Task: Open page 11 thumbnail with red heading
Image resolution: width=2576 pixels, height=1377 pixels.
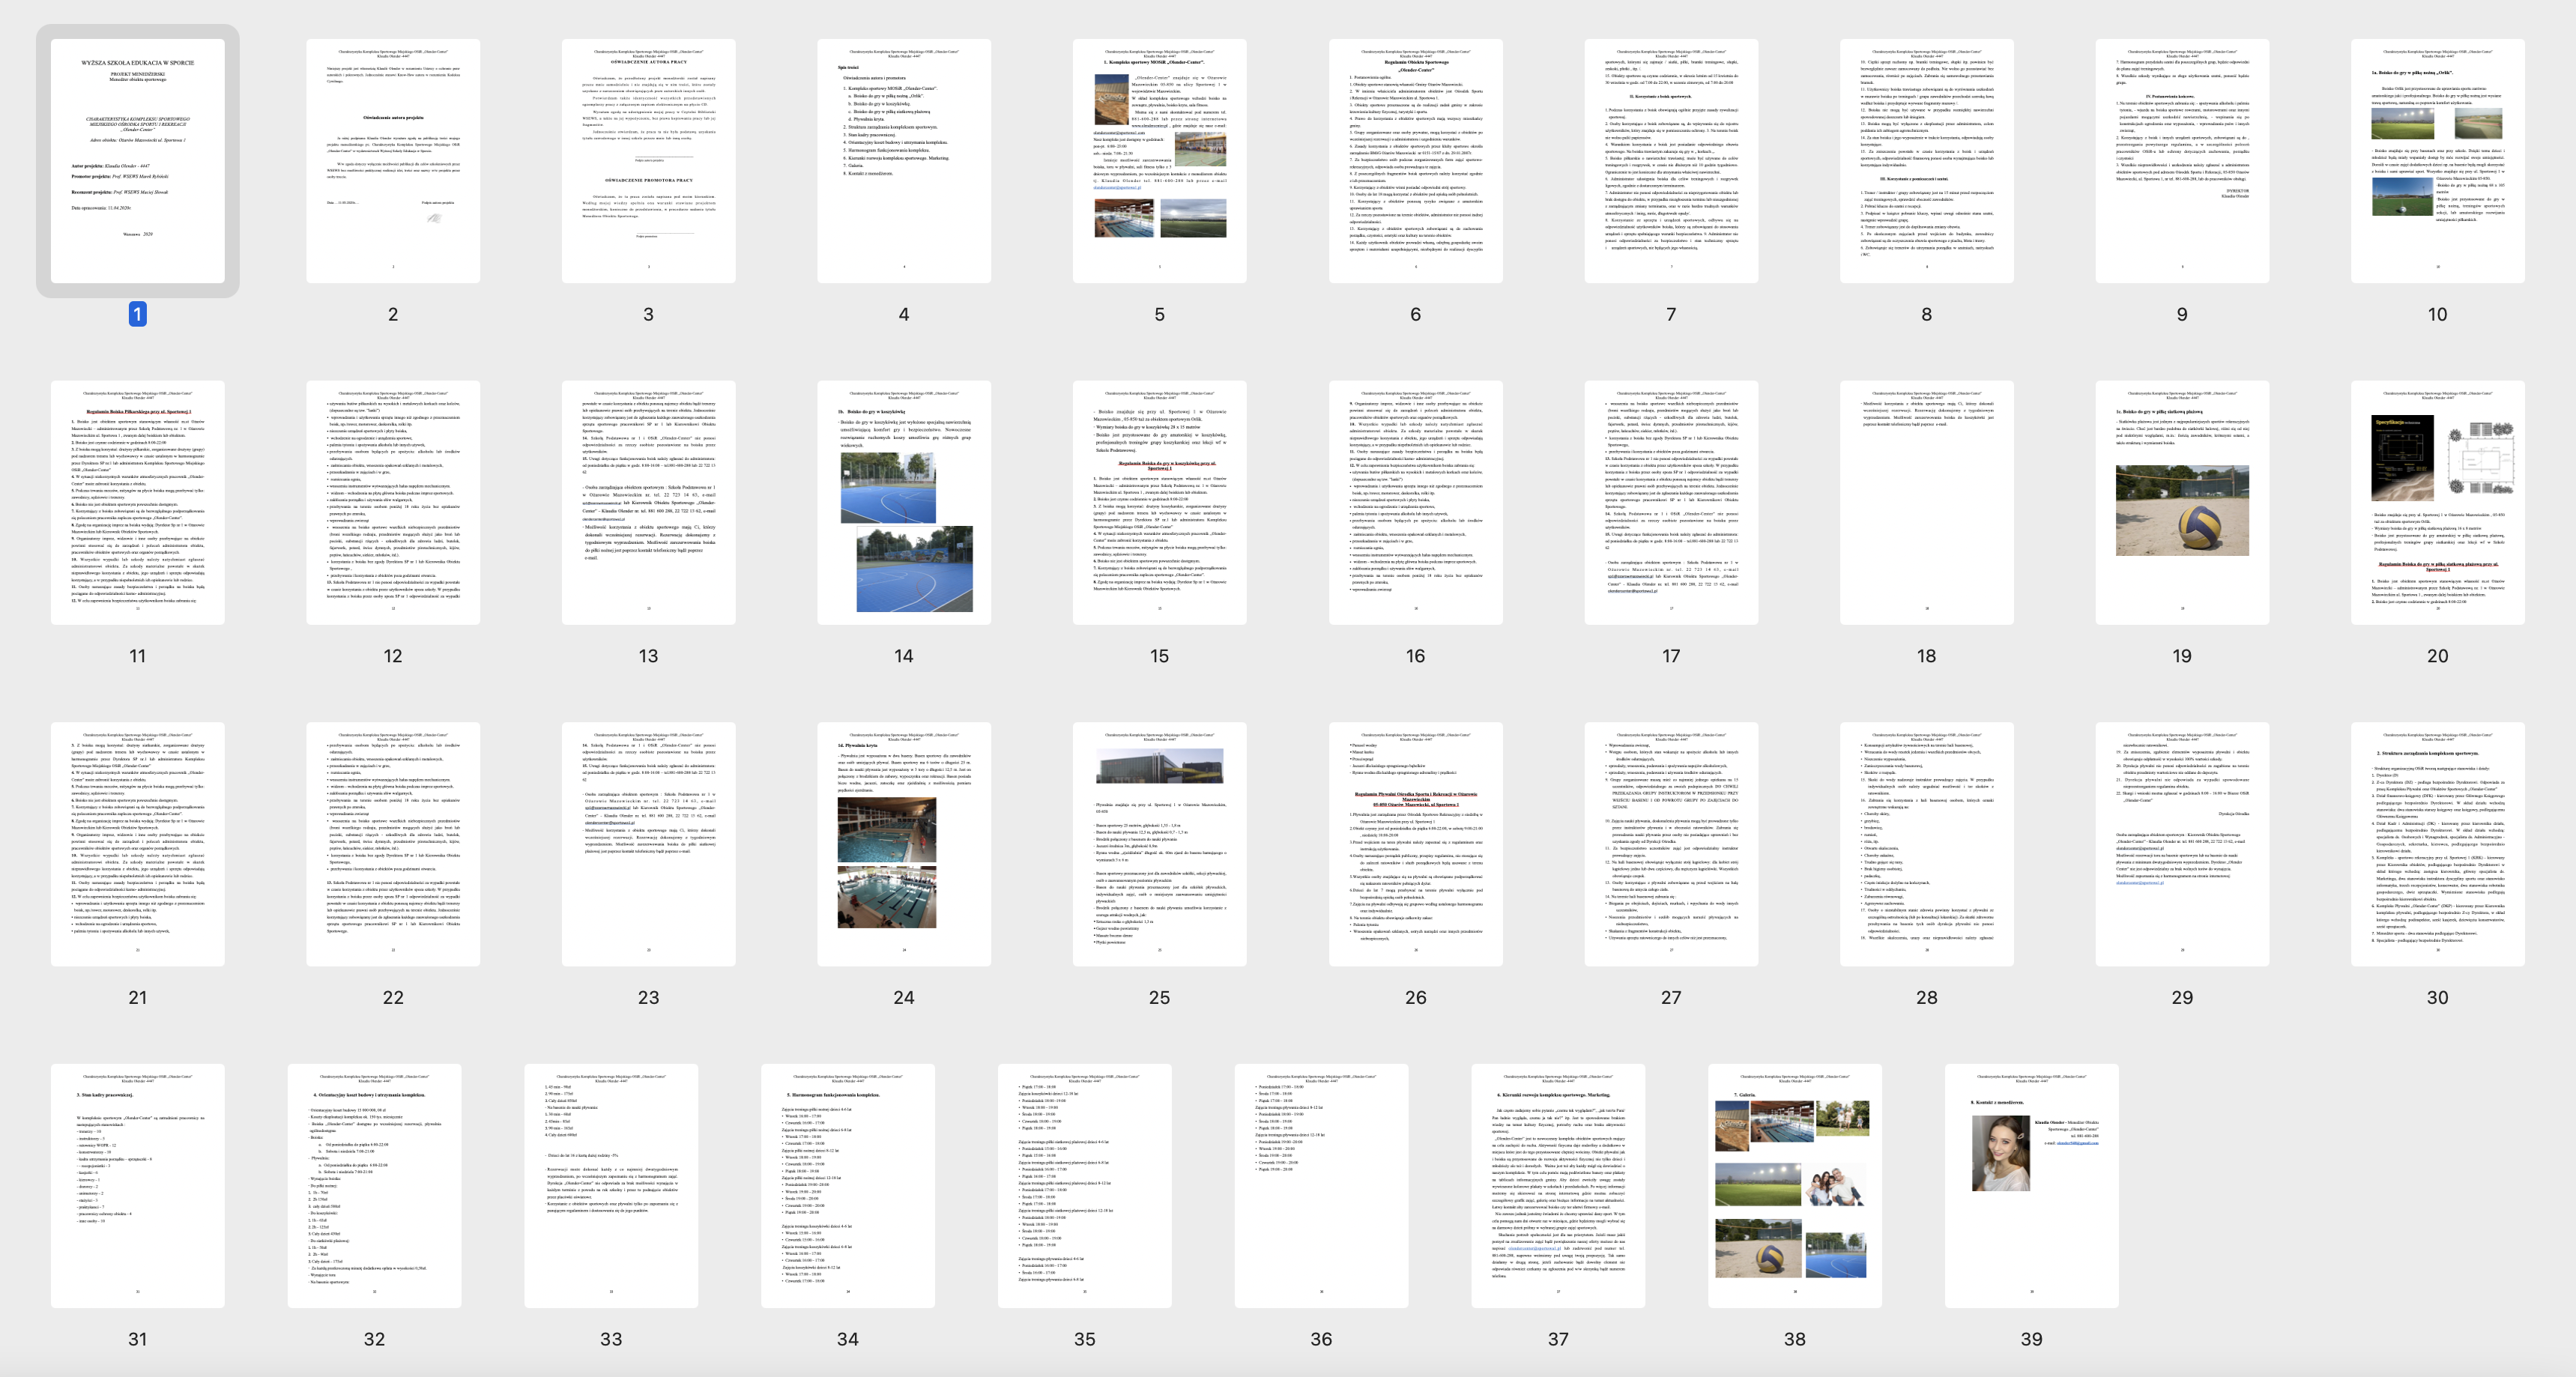Action: click(x=137, y=502)
